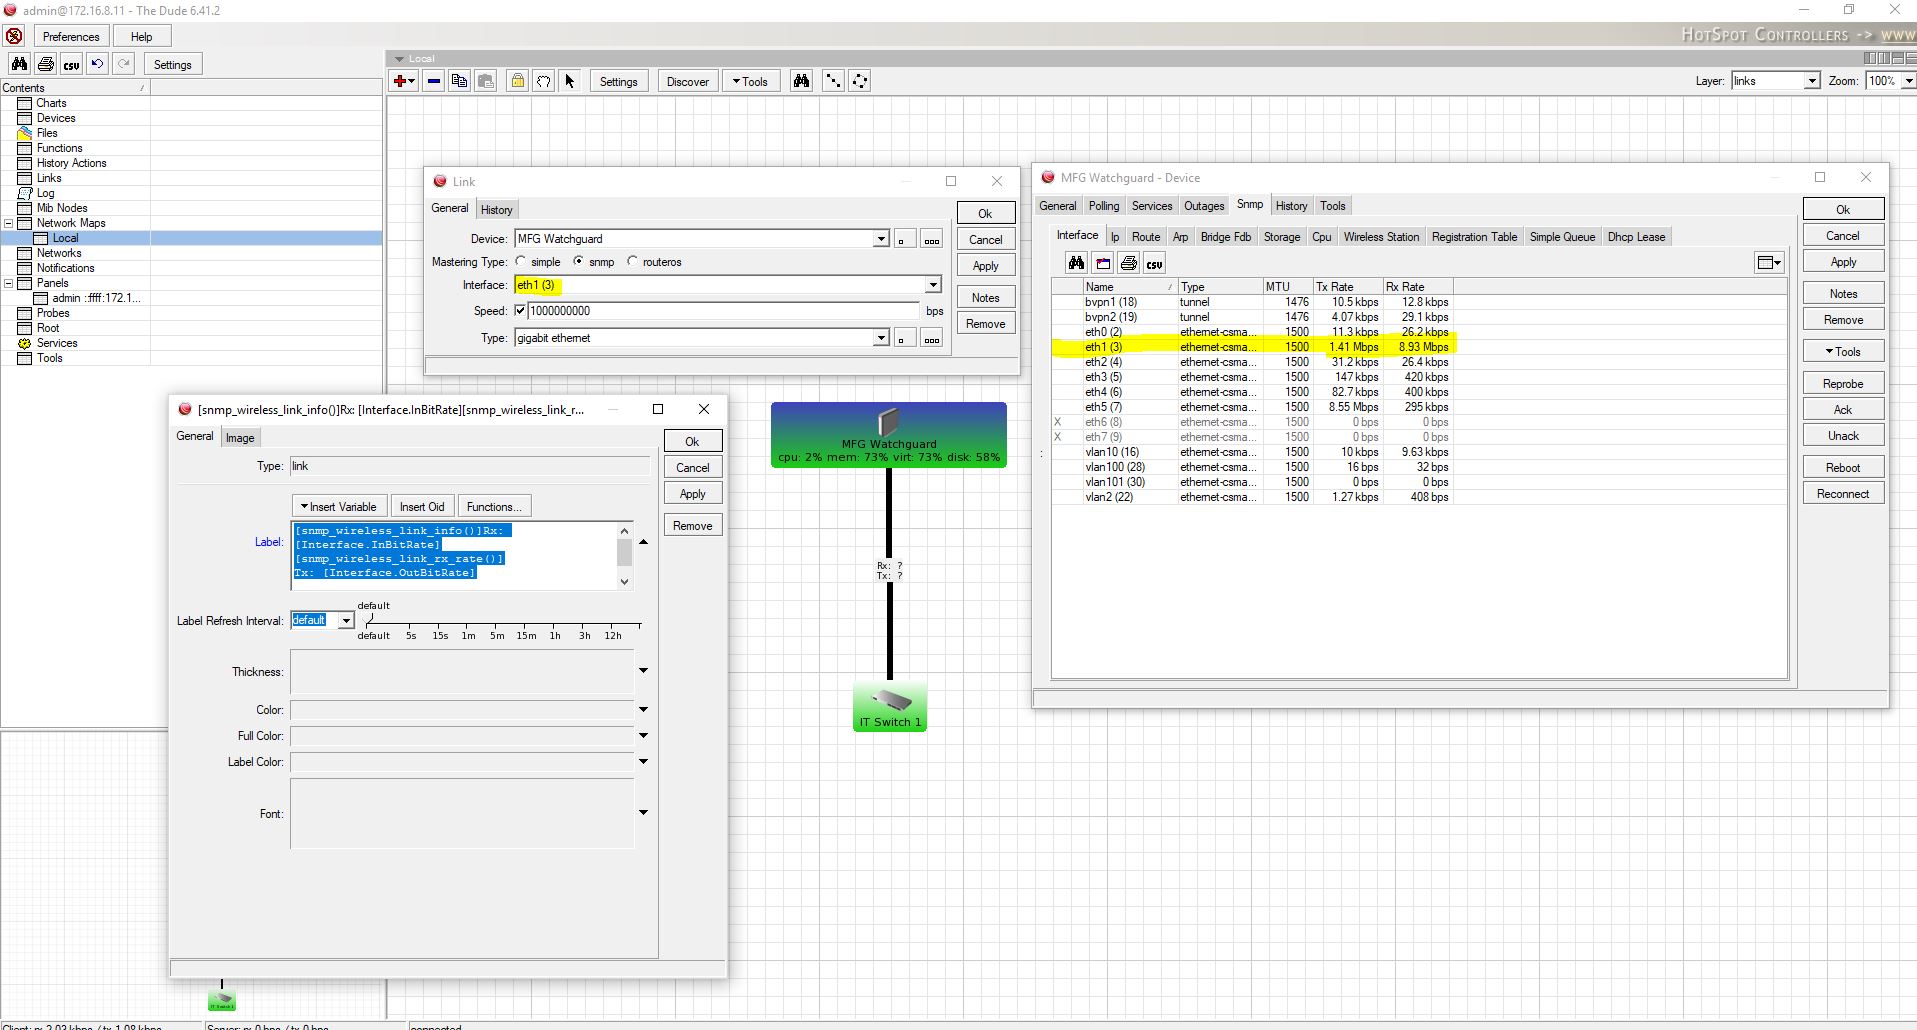Select the routeros mastering type radio
This screenshot has width=1917, height=1030.
[632, 261]
